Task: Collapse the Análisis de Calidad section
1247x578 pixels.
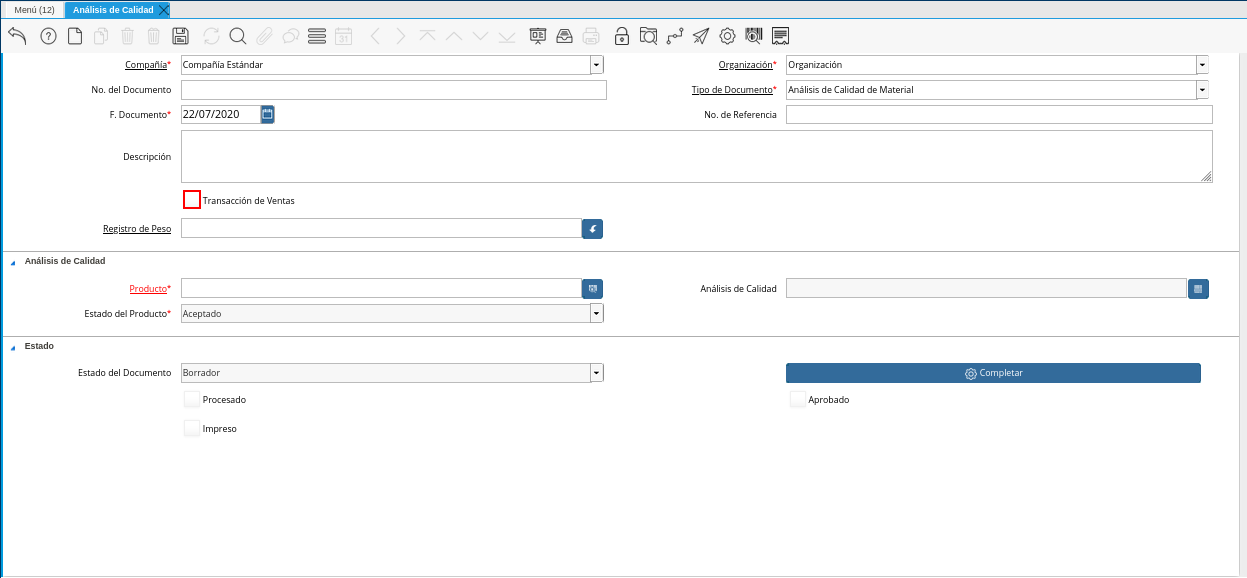Action: [x=13, y=262]
